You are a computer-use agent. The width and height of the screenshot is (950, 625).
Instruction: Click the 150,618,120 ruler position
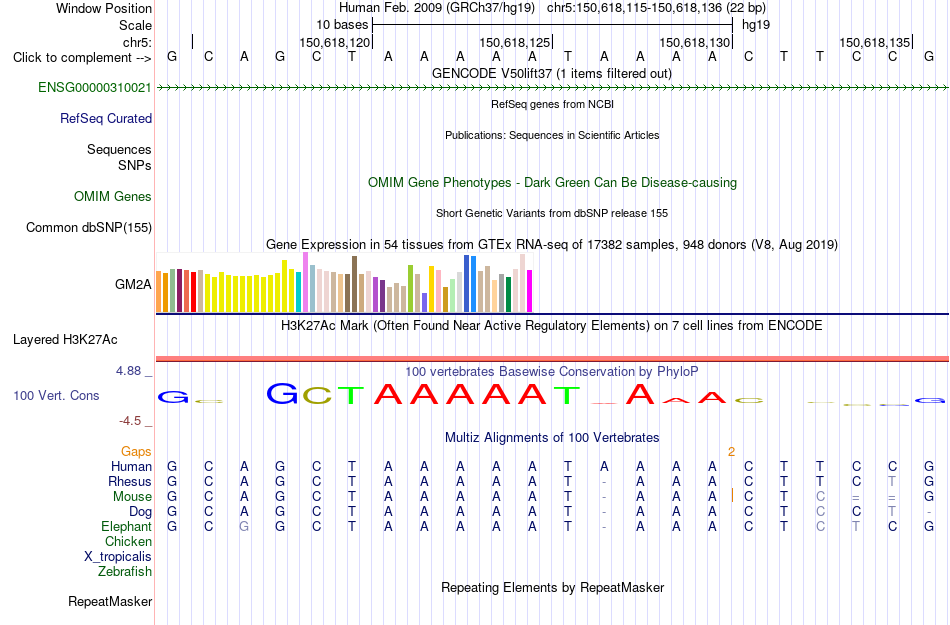tap(334, 42)
